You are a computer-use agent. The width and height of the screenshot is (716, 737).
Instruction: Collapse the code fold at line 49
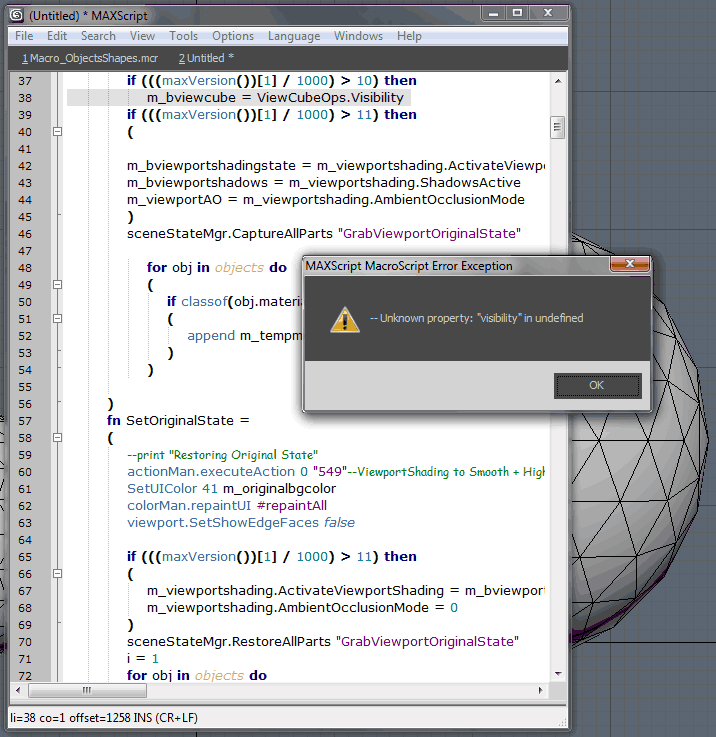pos(57,284)
